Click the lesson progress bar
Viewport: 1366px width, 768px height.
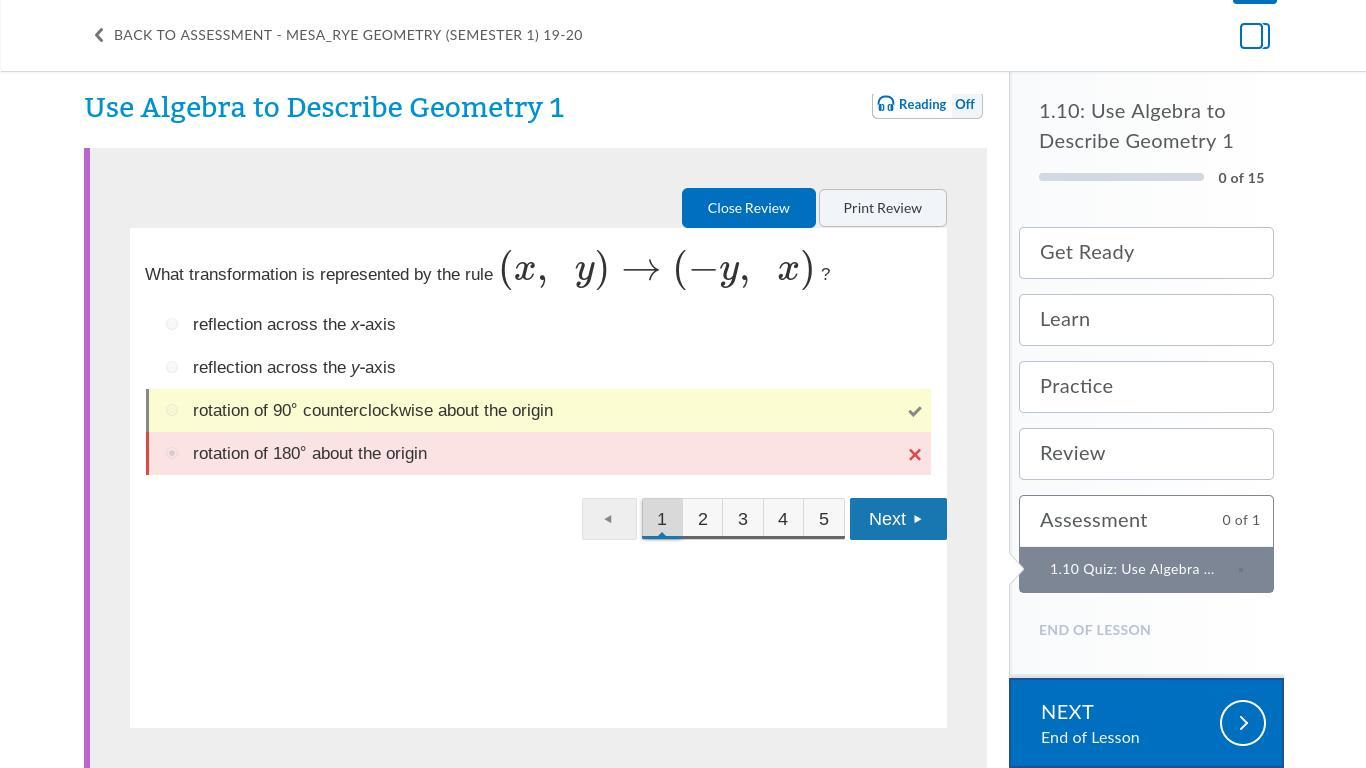point(1121,177)
